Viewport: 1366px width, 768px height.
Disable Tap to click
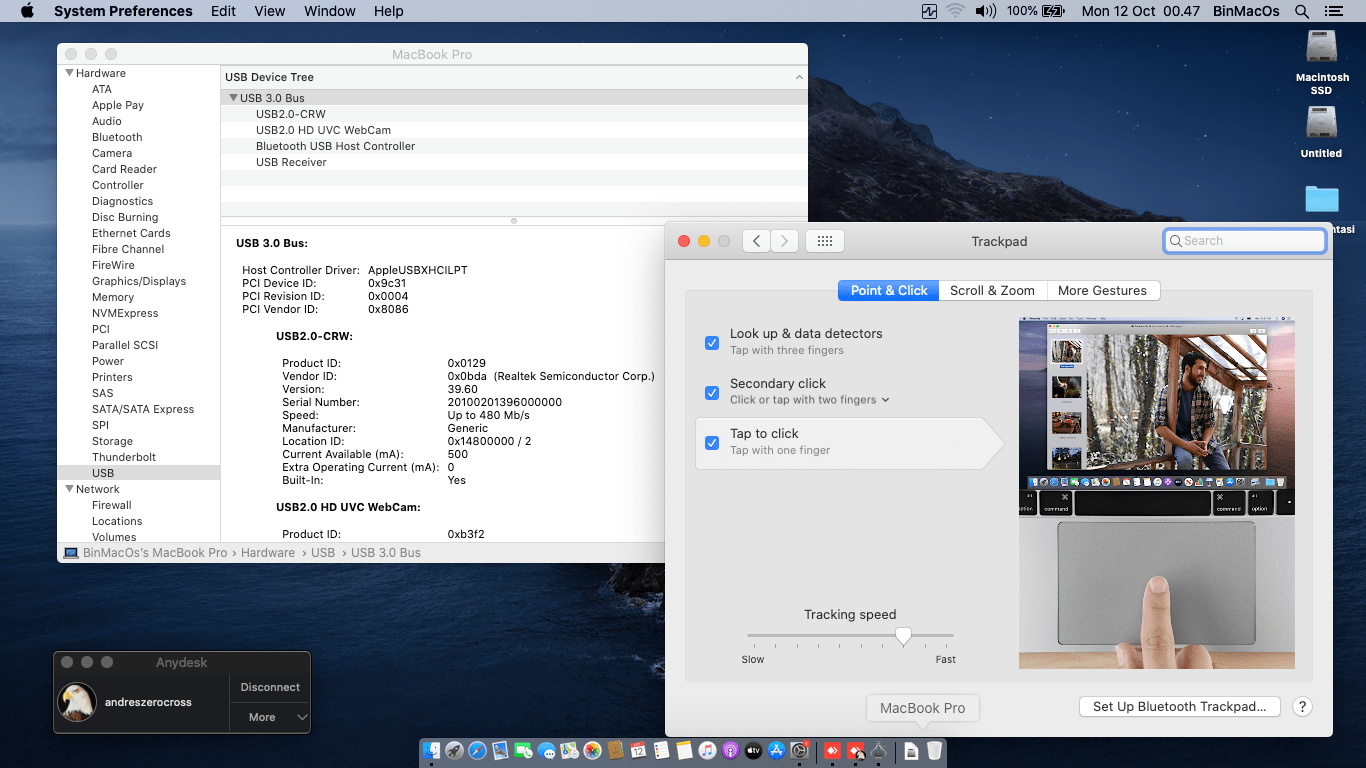click(711, 442)
